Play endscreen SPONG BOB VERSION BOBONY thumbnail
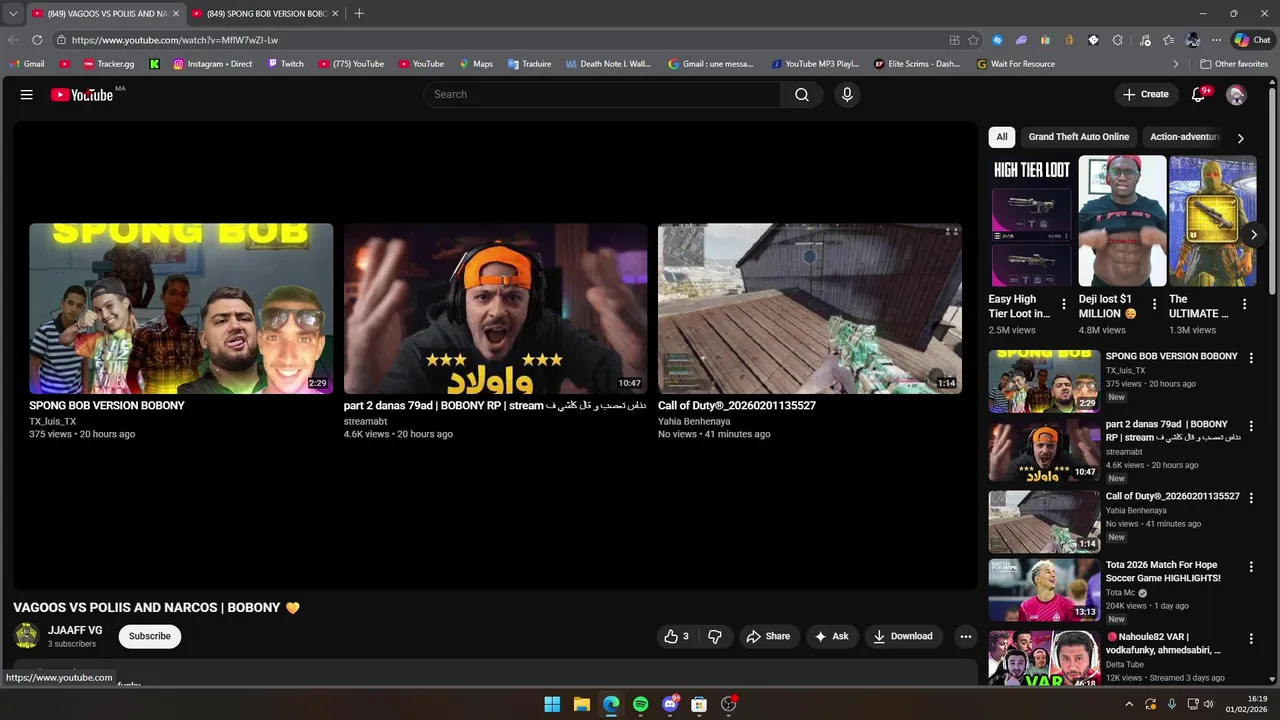 coord(181,308)
